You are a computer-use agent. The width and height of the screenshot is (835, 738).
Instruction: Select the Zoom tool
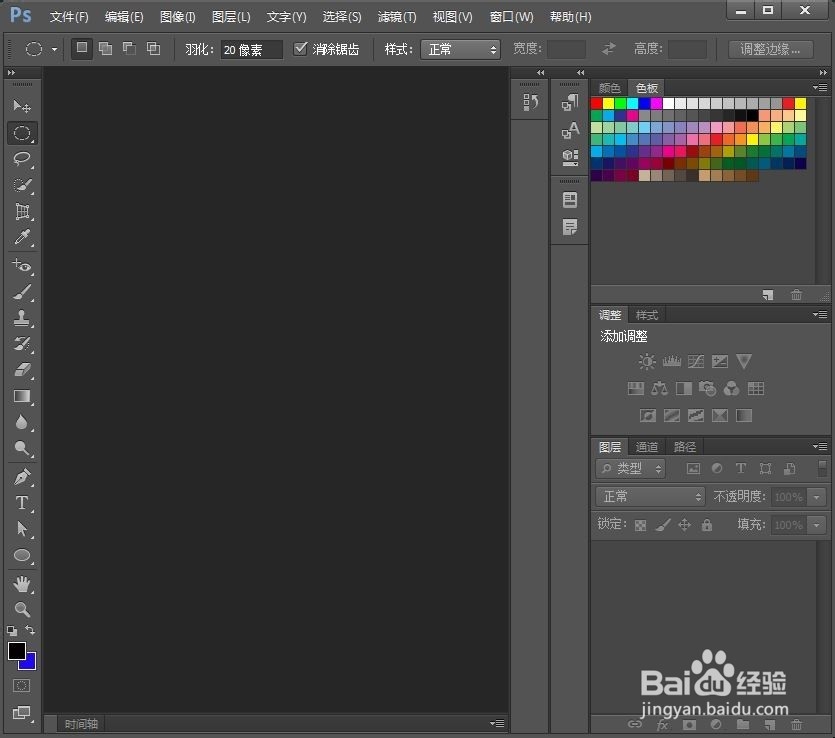[22, 609]
